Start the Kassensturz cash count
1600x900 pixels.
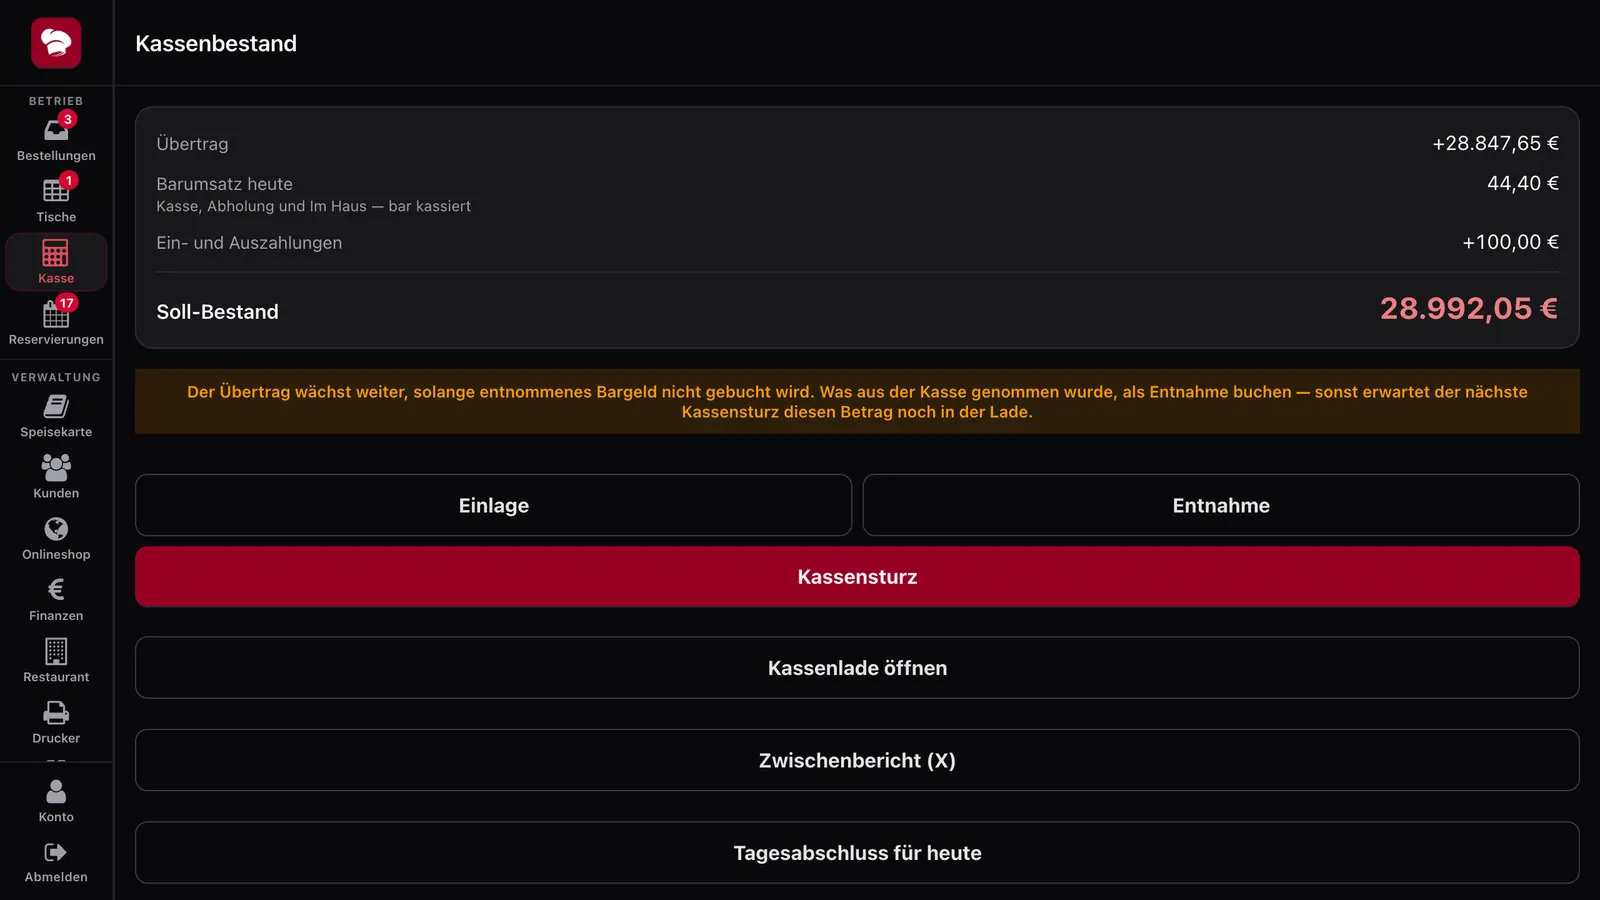point(857,577)
